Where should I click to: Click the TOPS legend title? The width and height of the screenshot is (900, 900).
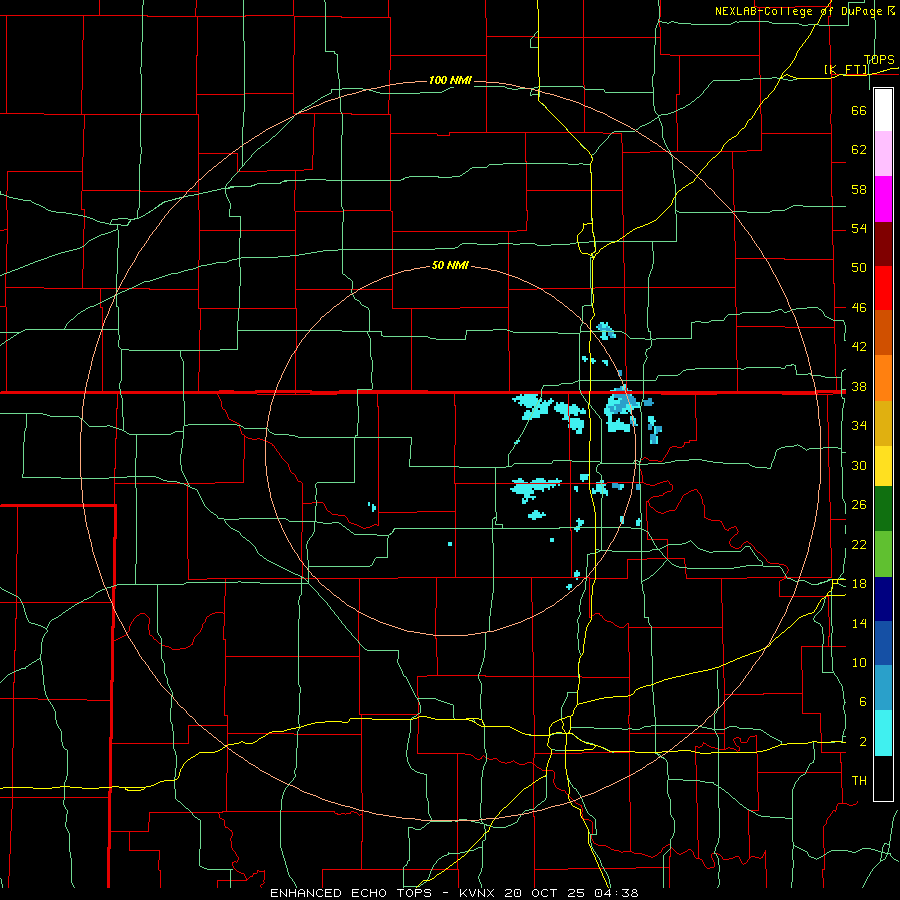[879, 60]
